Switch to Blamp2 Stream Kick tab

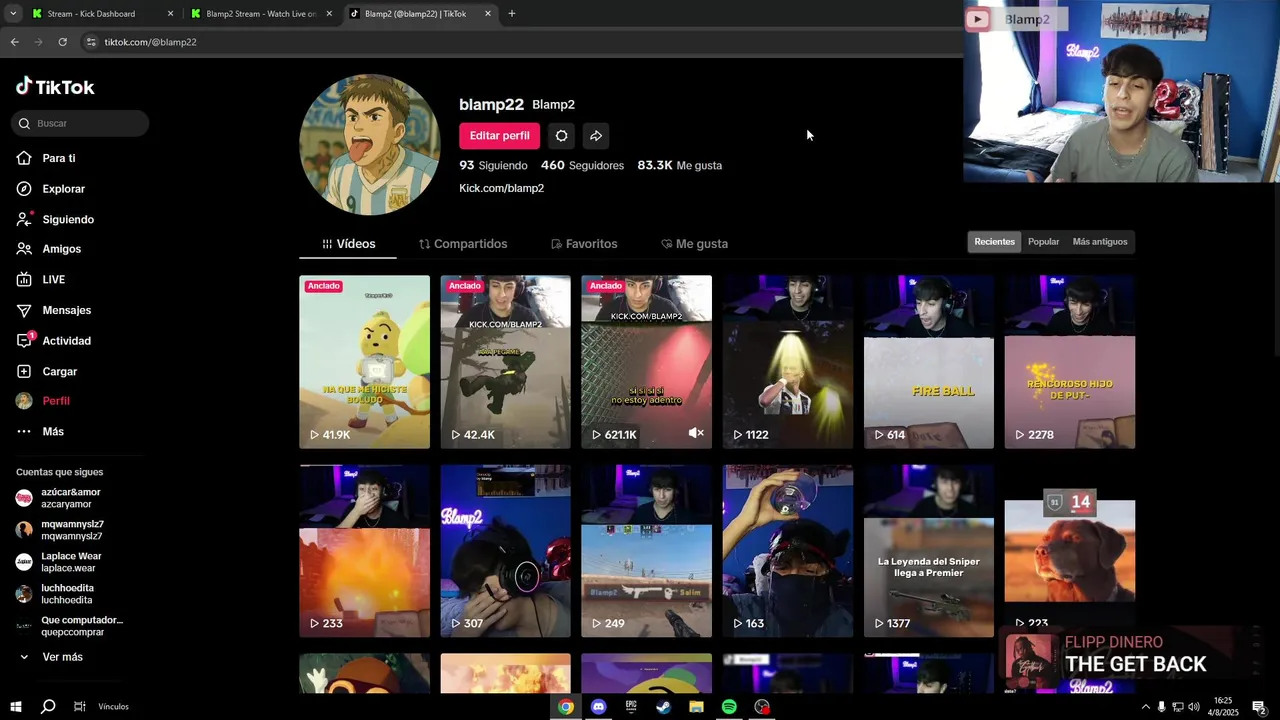pyautogui.click(x=261, y=14)
